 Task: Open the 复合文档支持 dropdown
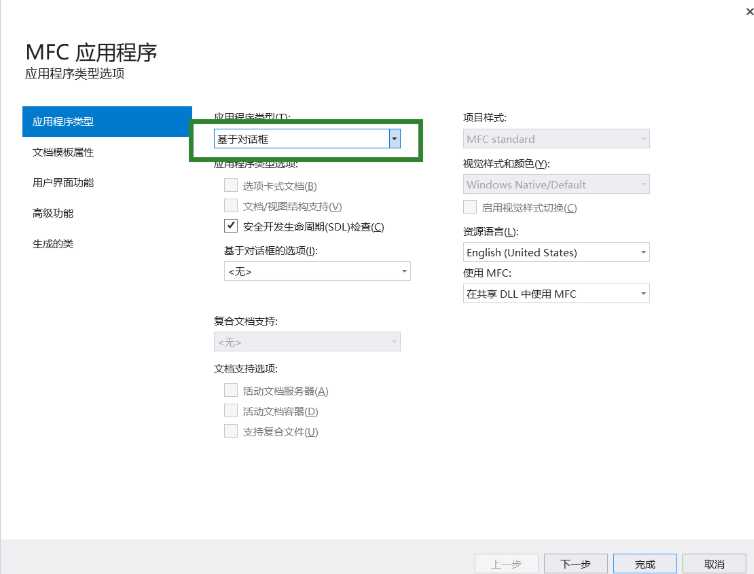(x=307, y=342)
